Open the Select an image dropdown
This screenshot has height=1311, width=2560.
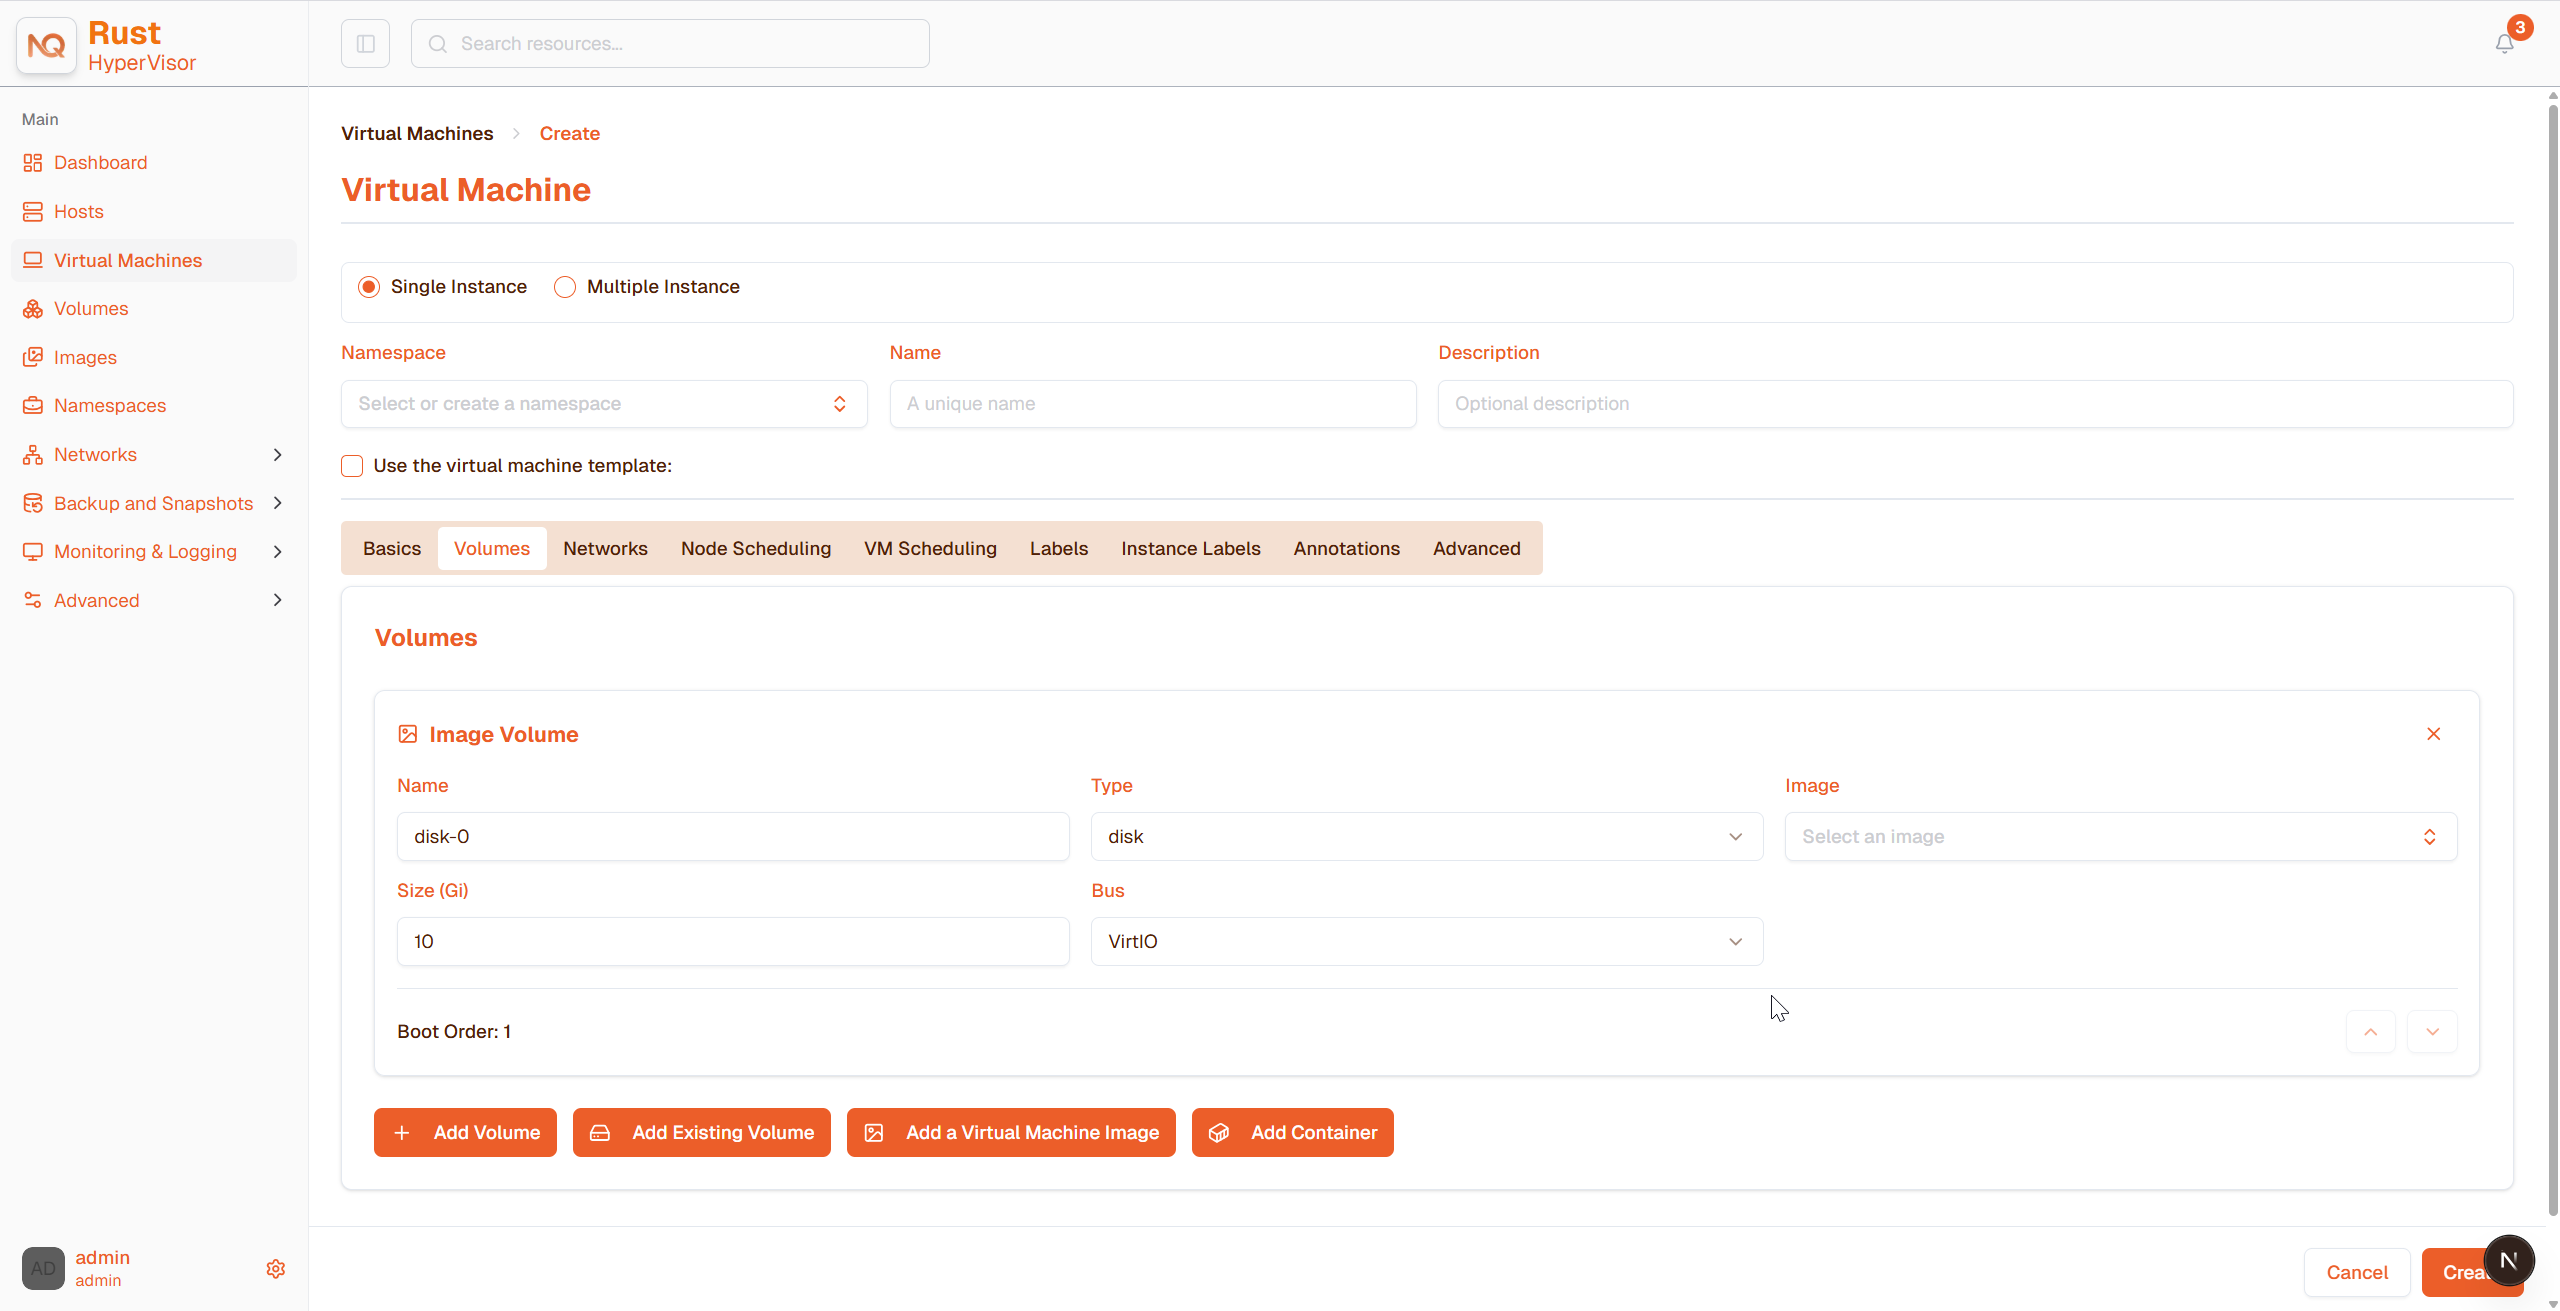click(x=2121, y=837)
